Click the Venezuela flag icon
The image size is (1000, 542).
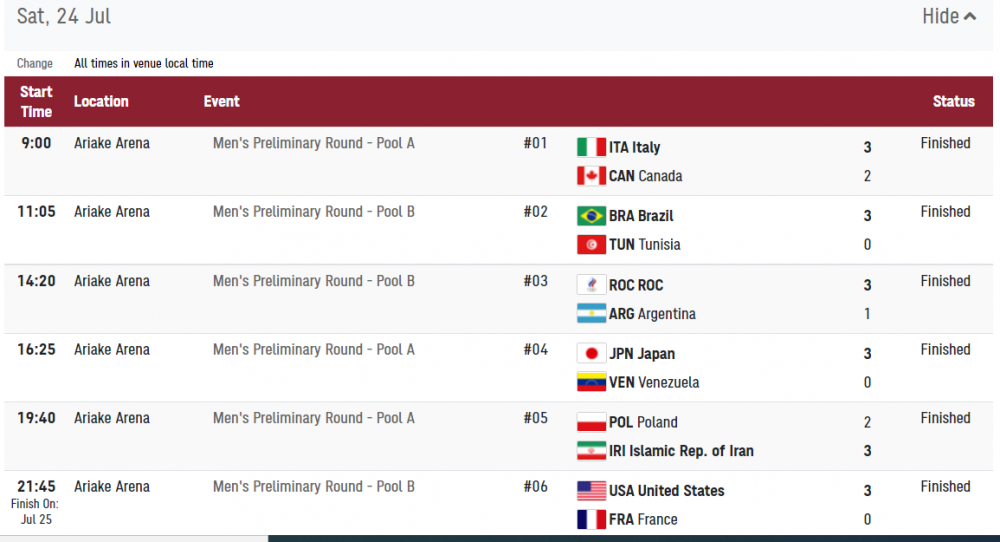pyautogui.click(x=591, y=382)
